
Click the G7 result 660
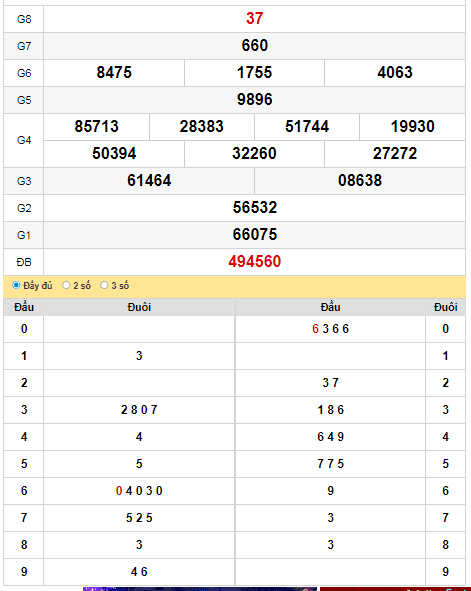point(255,46)
